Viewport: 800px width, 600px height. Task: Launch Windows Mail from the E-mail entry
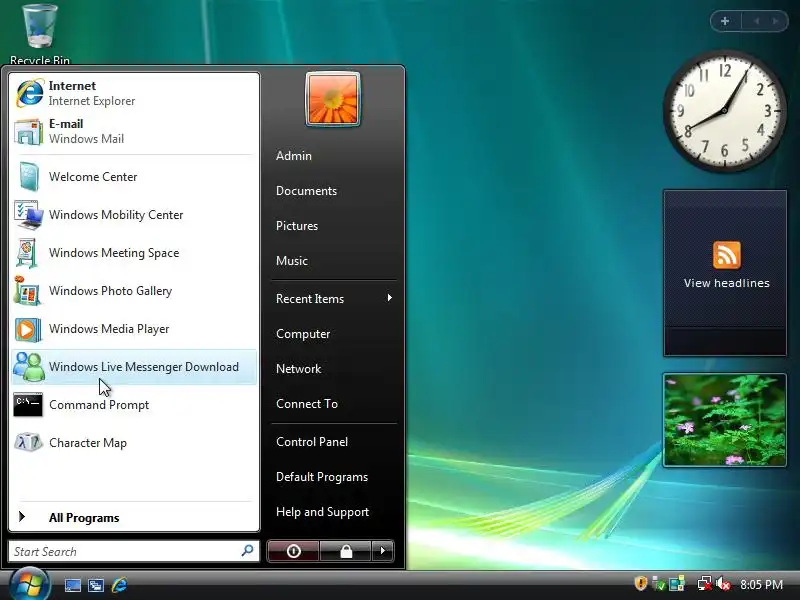pos(134,131)
